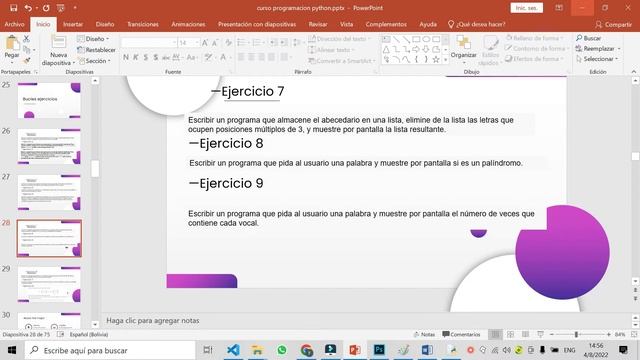Switch to the Transiciones tab
The image size is (640, 360).
pyautogui.click(x=143, y=24)
